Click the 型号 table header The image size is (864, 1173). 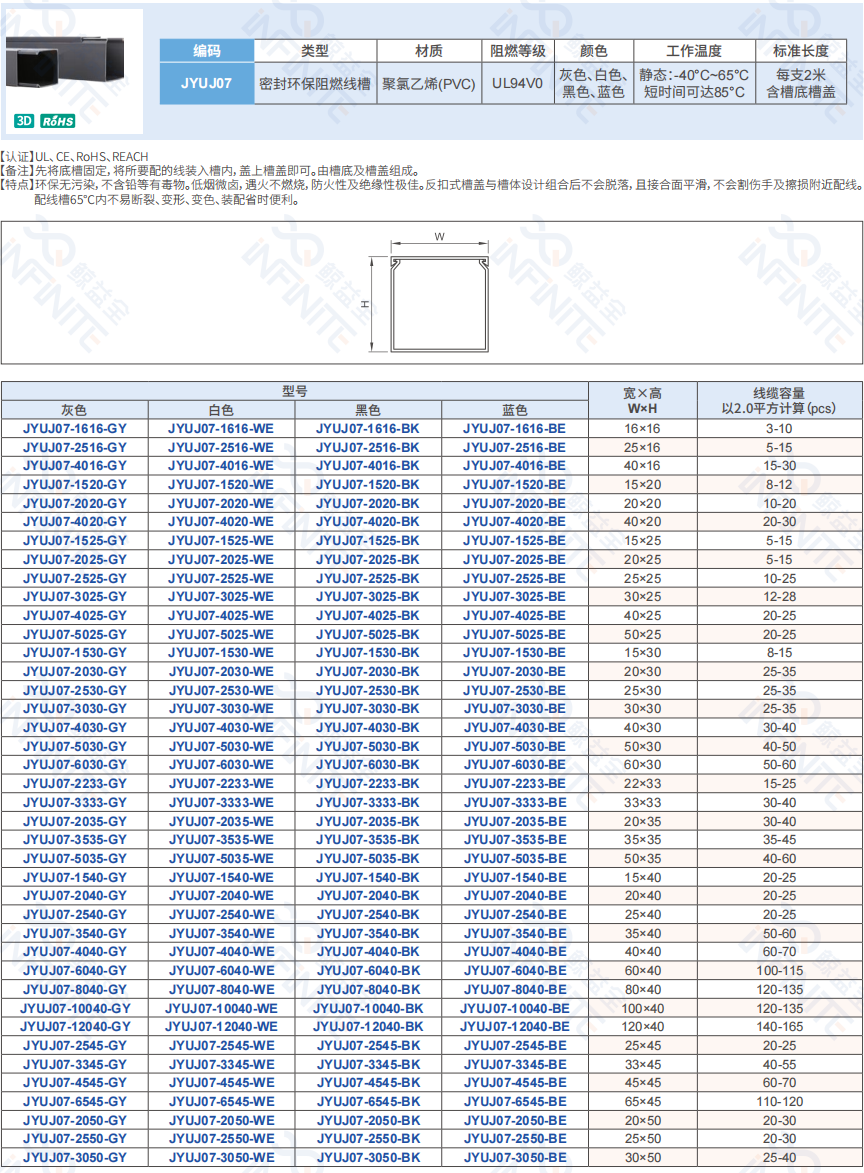tap(294, 391)
